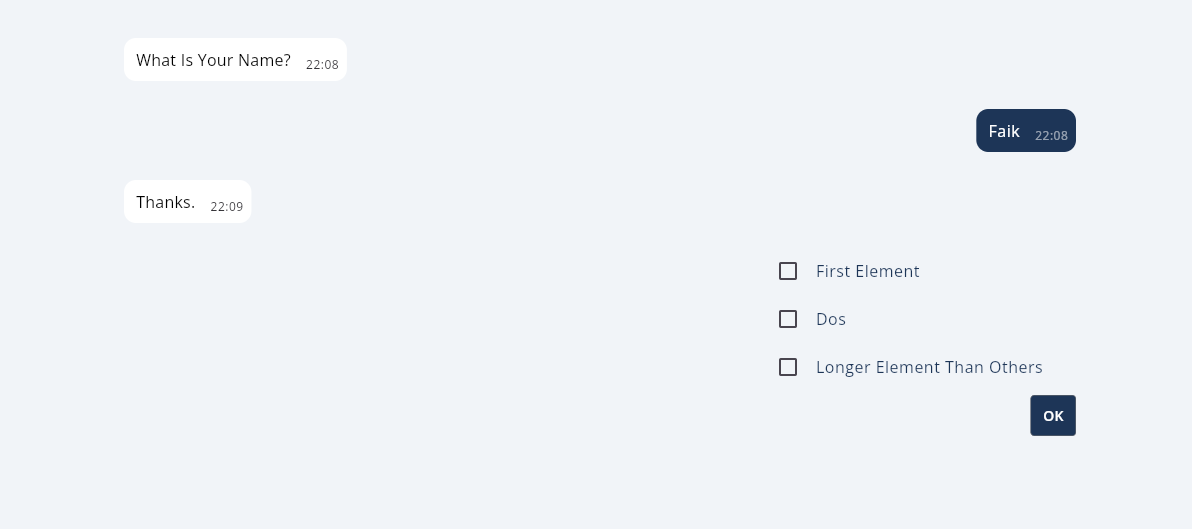Screen dimensions: 1192x529
Task: Choose the Longer Element Than Others label
Action: pyautogui.click(x=929, y=367)
